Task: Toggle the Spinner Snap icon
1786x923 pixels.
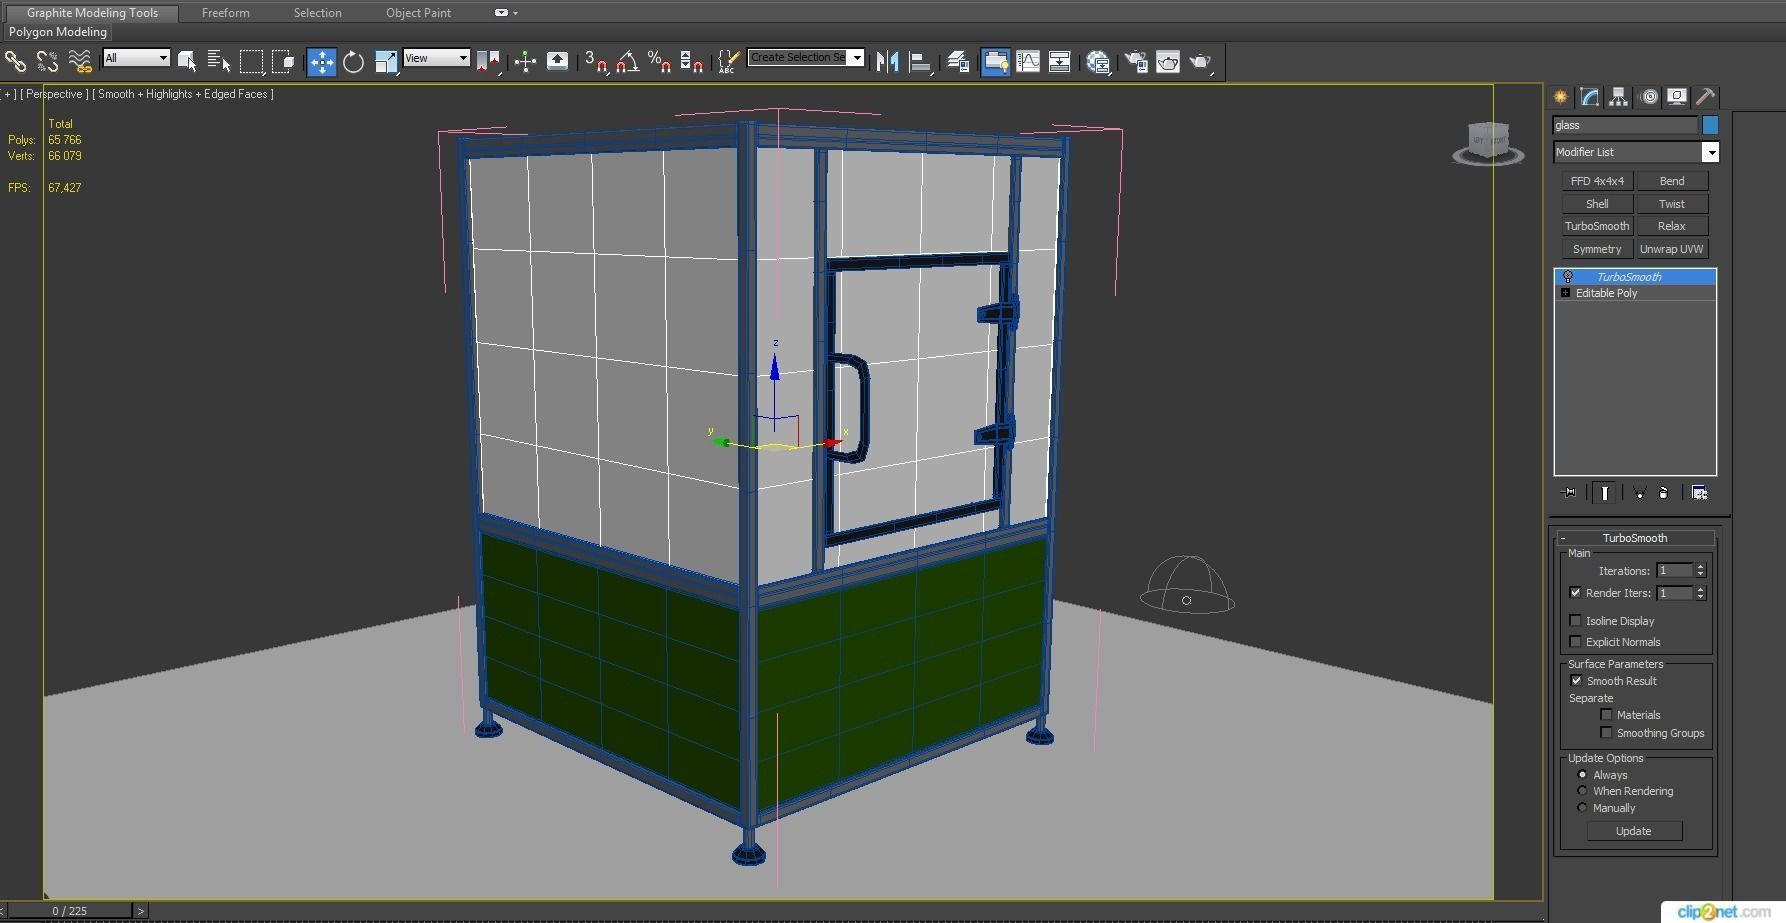Action: click(x=691, y=62)
